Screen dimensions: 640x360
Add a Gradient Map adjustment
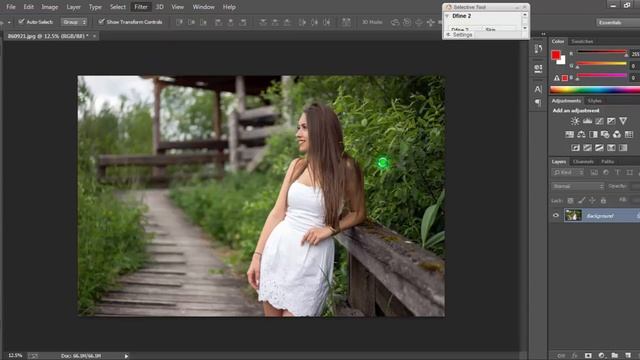coord(623,148)
